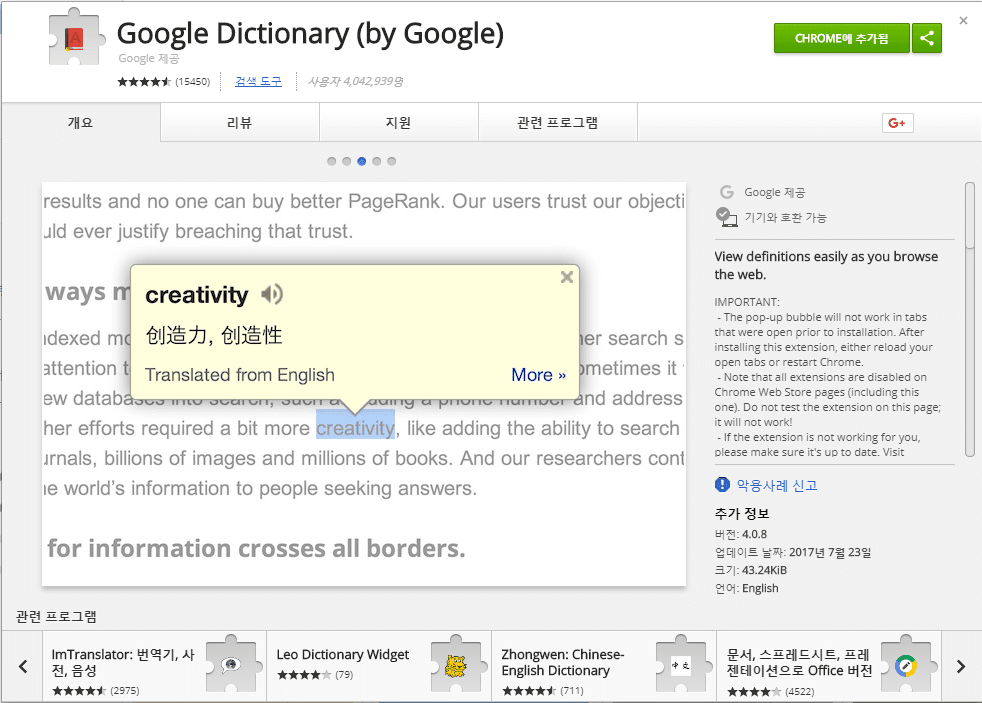Click the Google G logo in sidebar
This screenshot has width=982, height=703.
726,192
